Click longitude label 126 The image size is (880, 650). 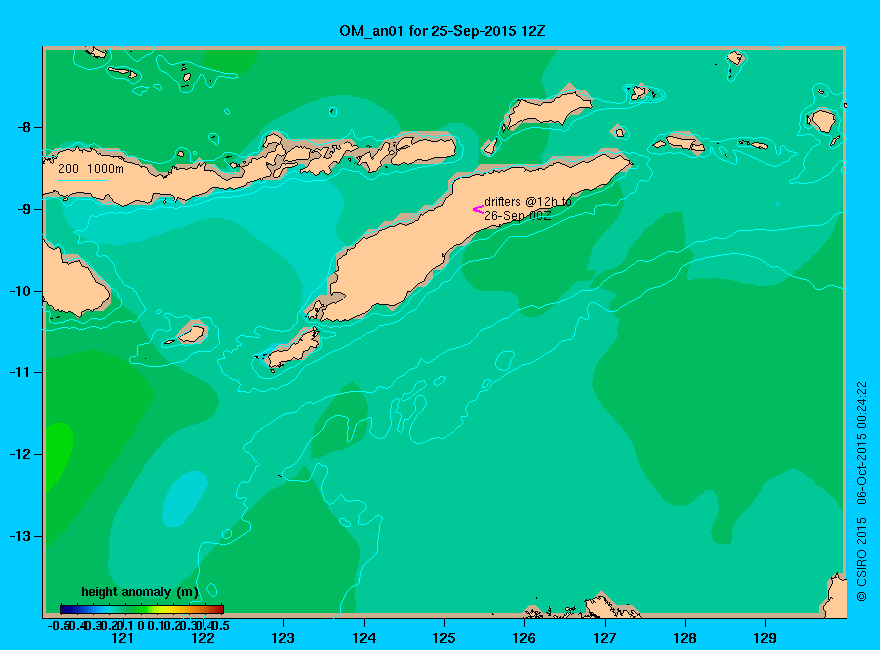(524, 638)
